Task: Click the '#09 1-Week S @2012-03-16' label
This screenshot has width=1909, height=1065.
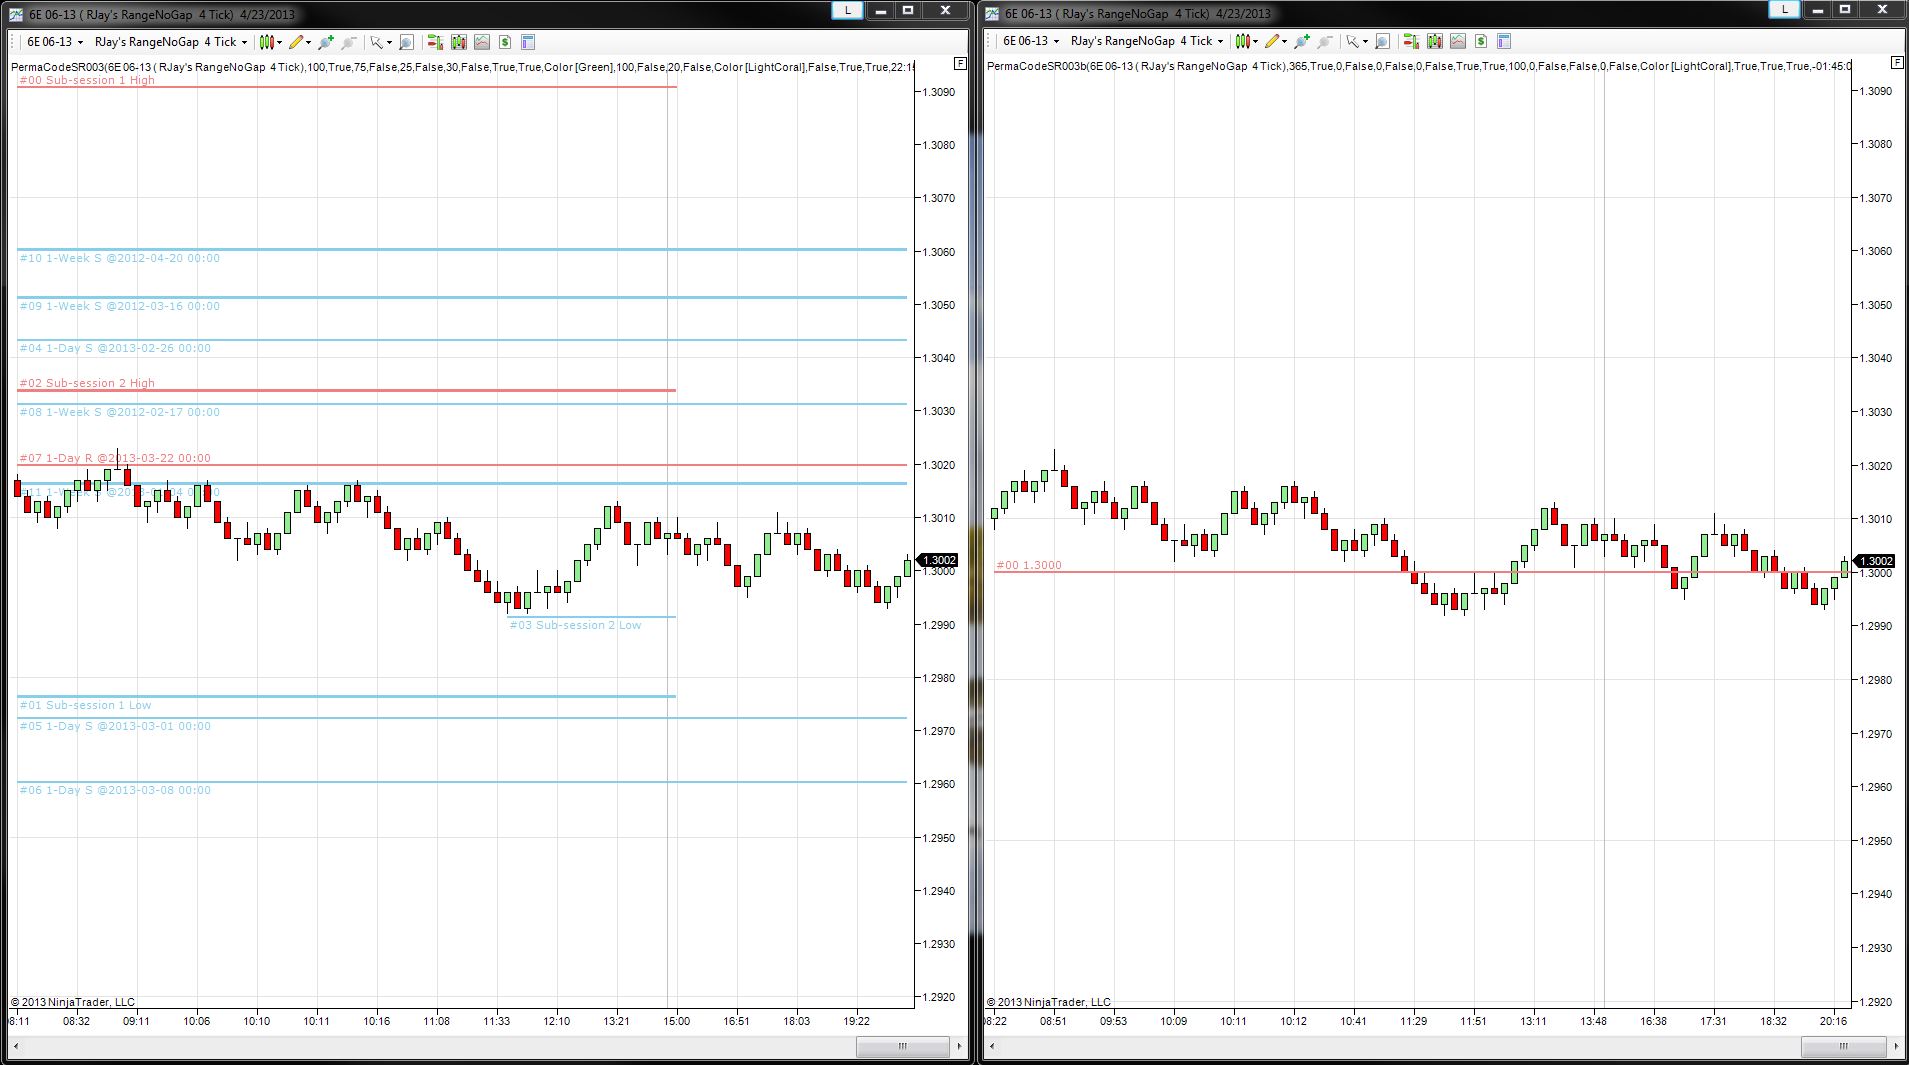Action: 120,306
